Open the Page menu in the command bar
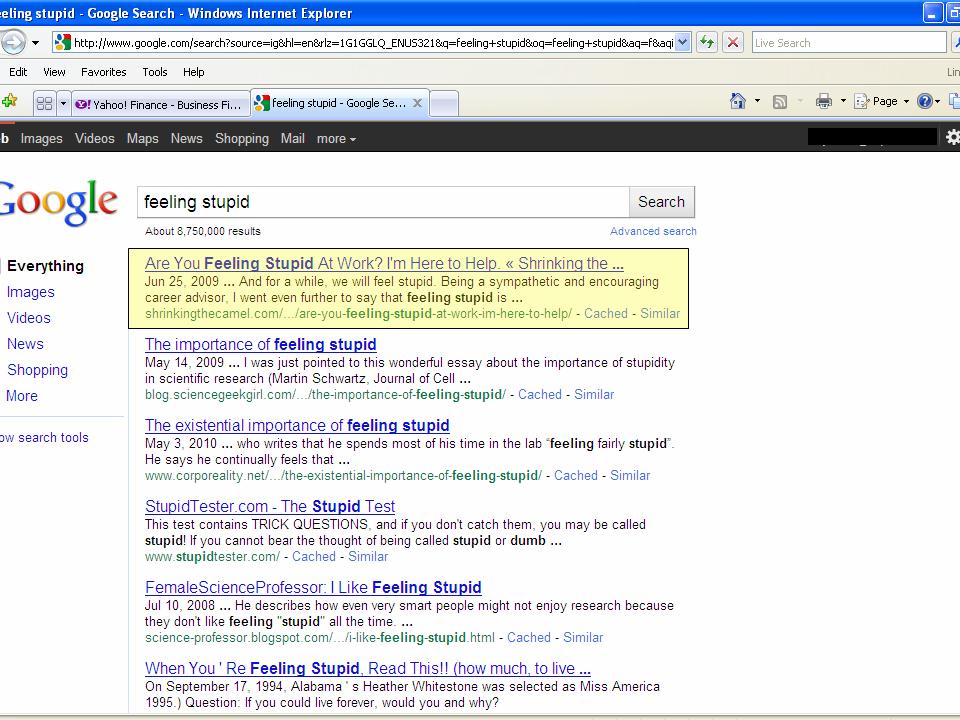The height and width of the screenshot is (720, 960). (x=882, y=101)
